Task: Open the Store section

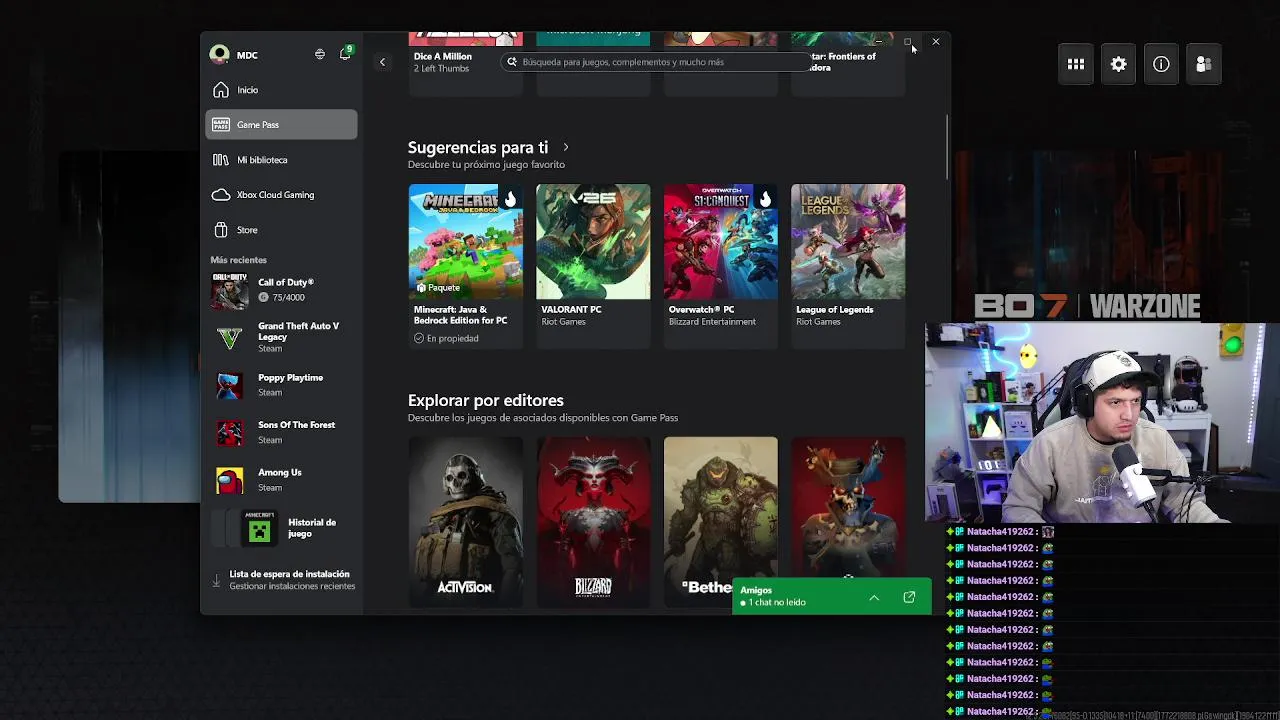Action: (281, 230)
